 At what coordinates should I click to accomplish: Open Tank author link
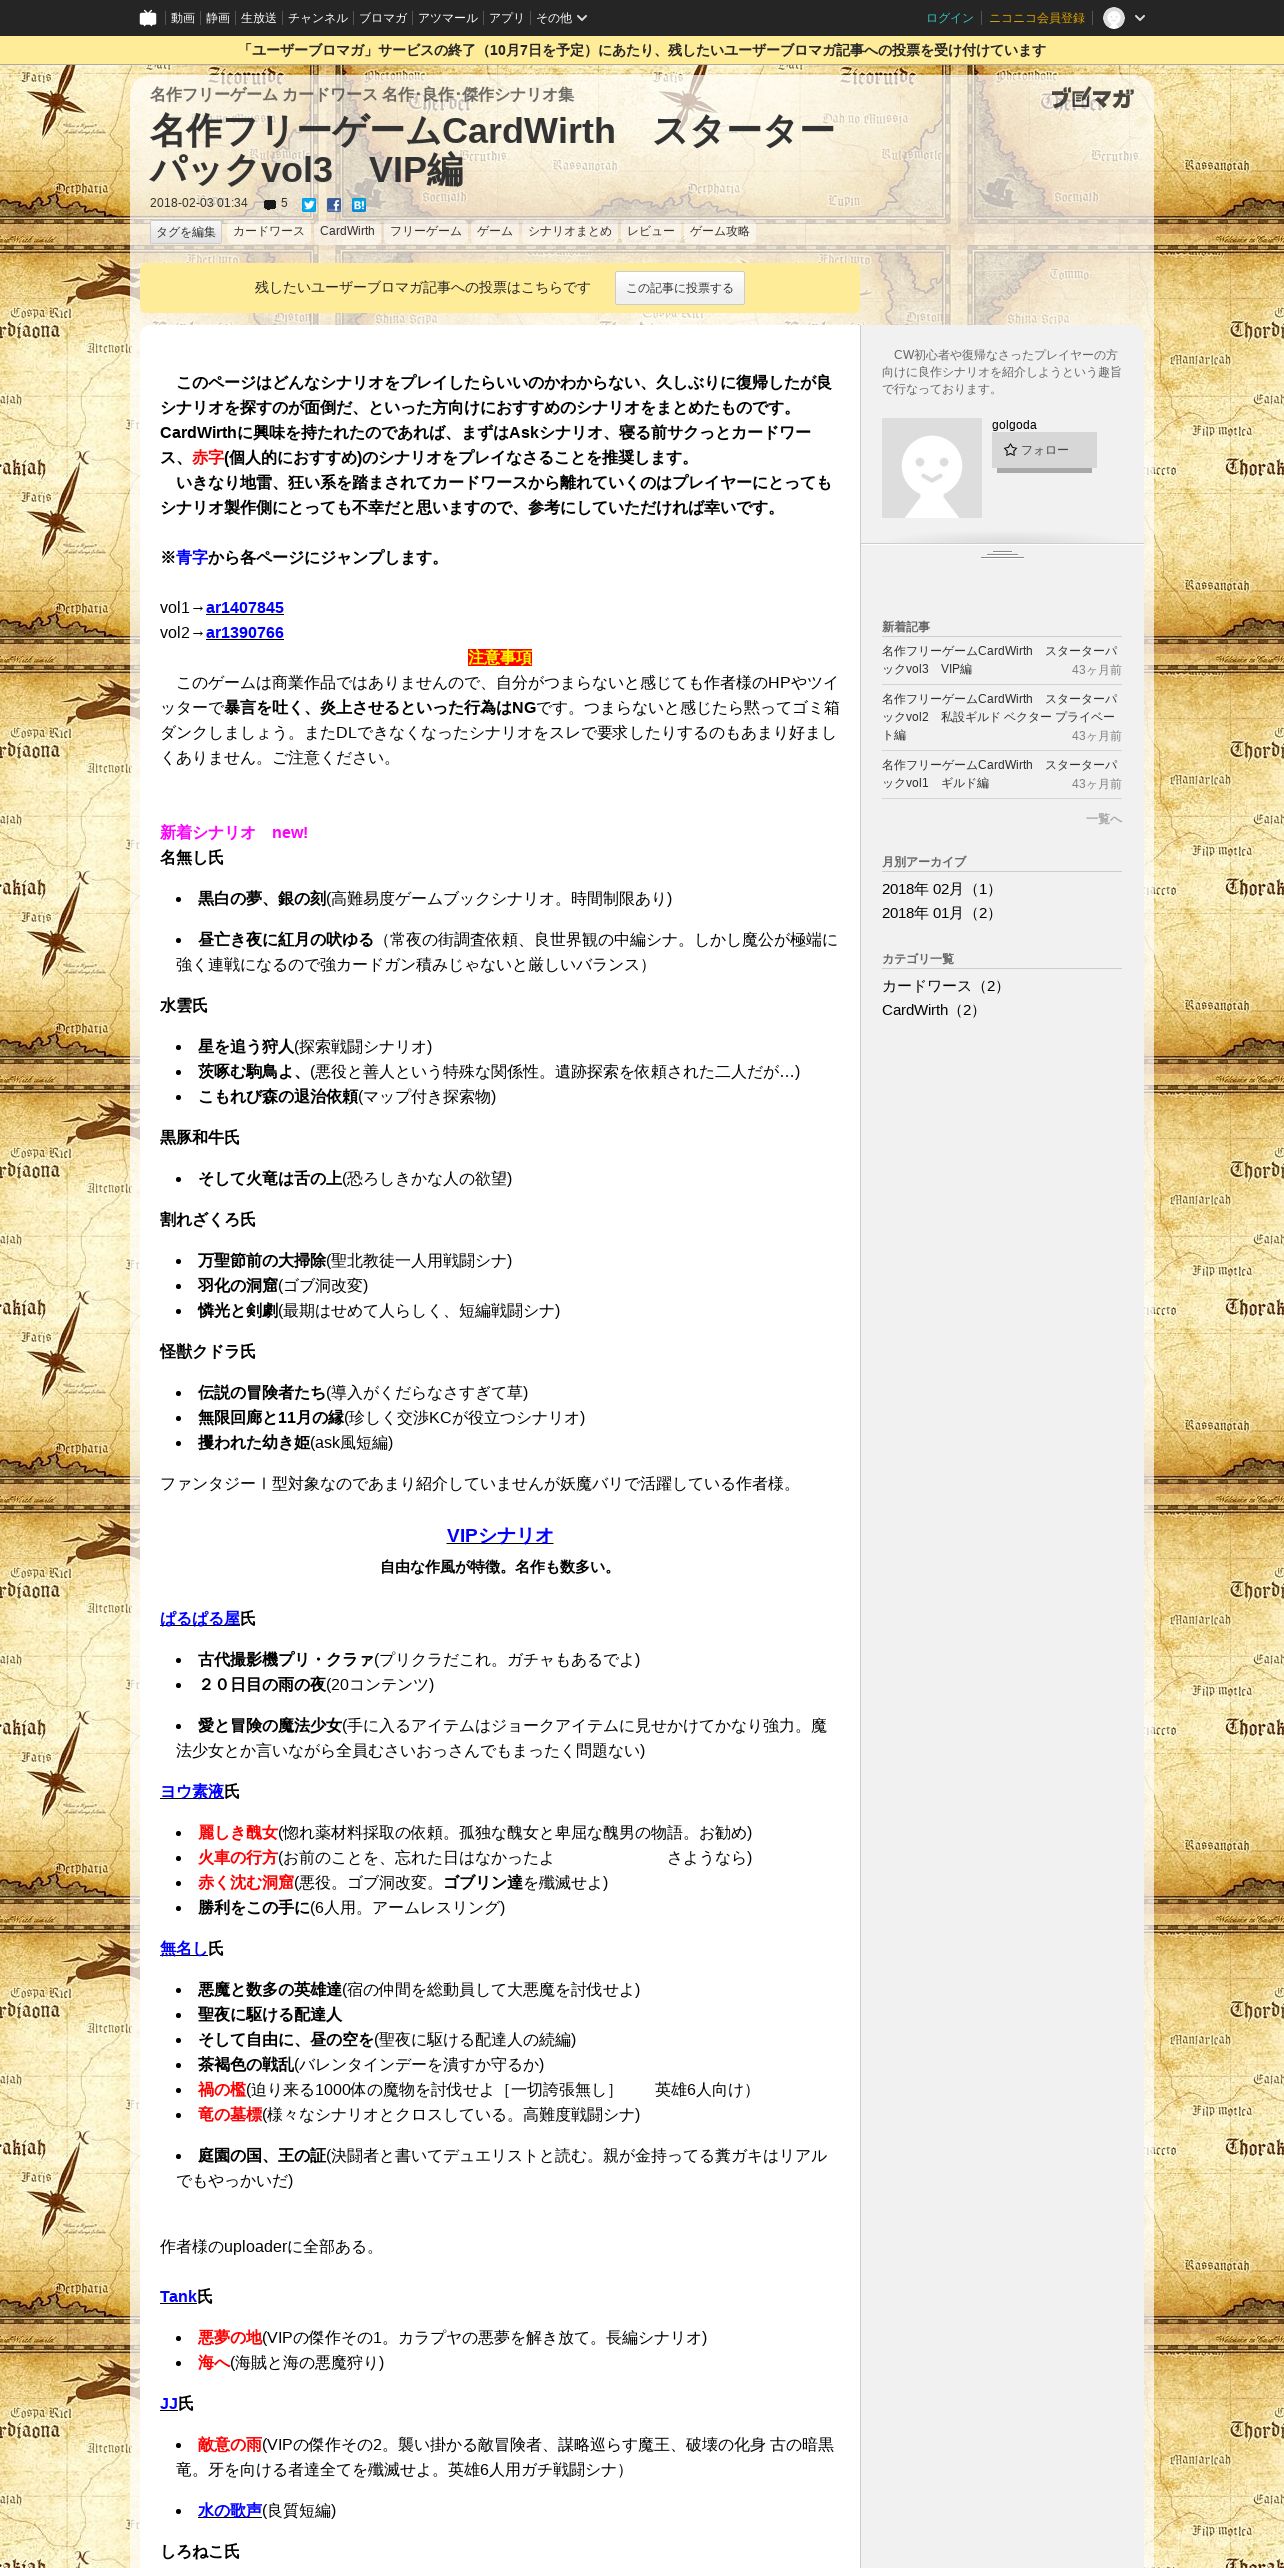tap(178, 2296)
